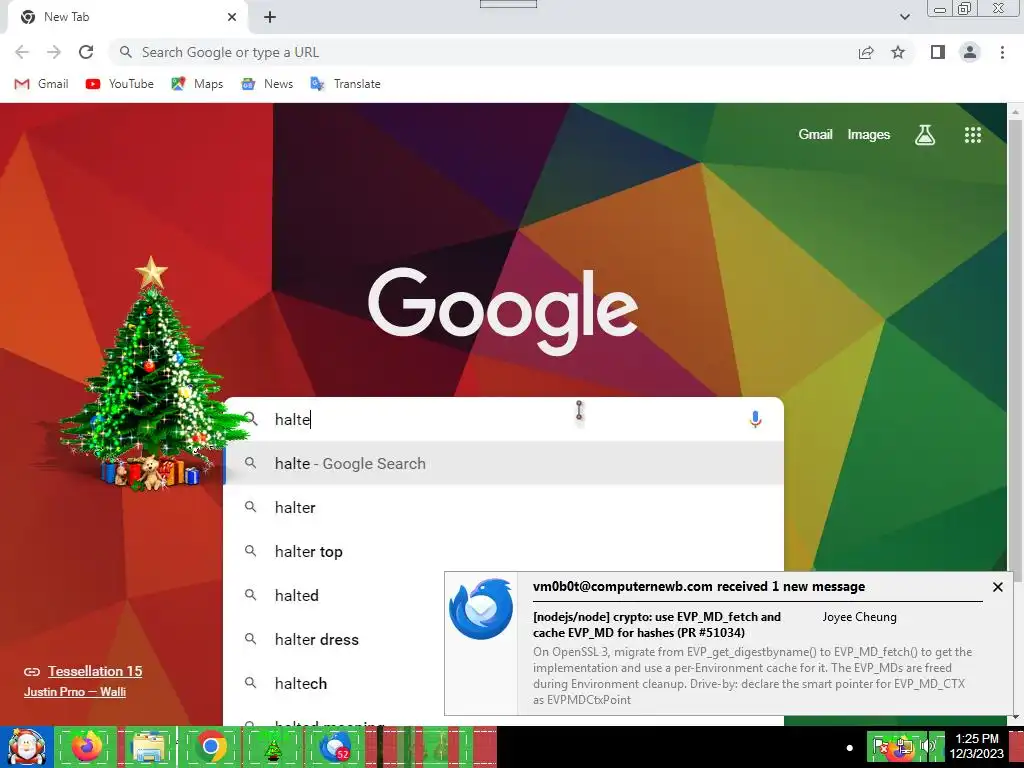
Task: Open the News bookmark
Action: (x=266, y=84)
